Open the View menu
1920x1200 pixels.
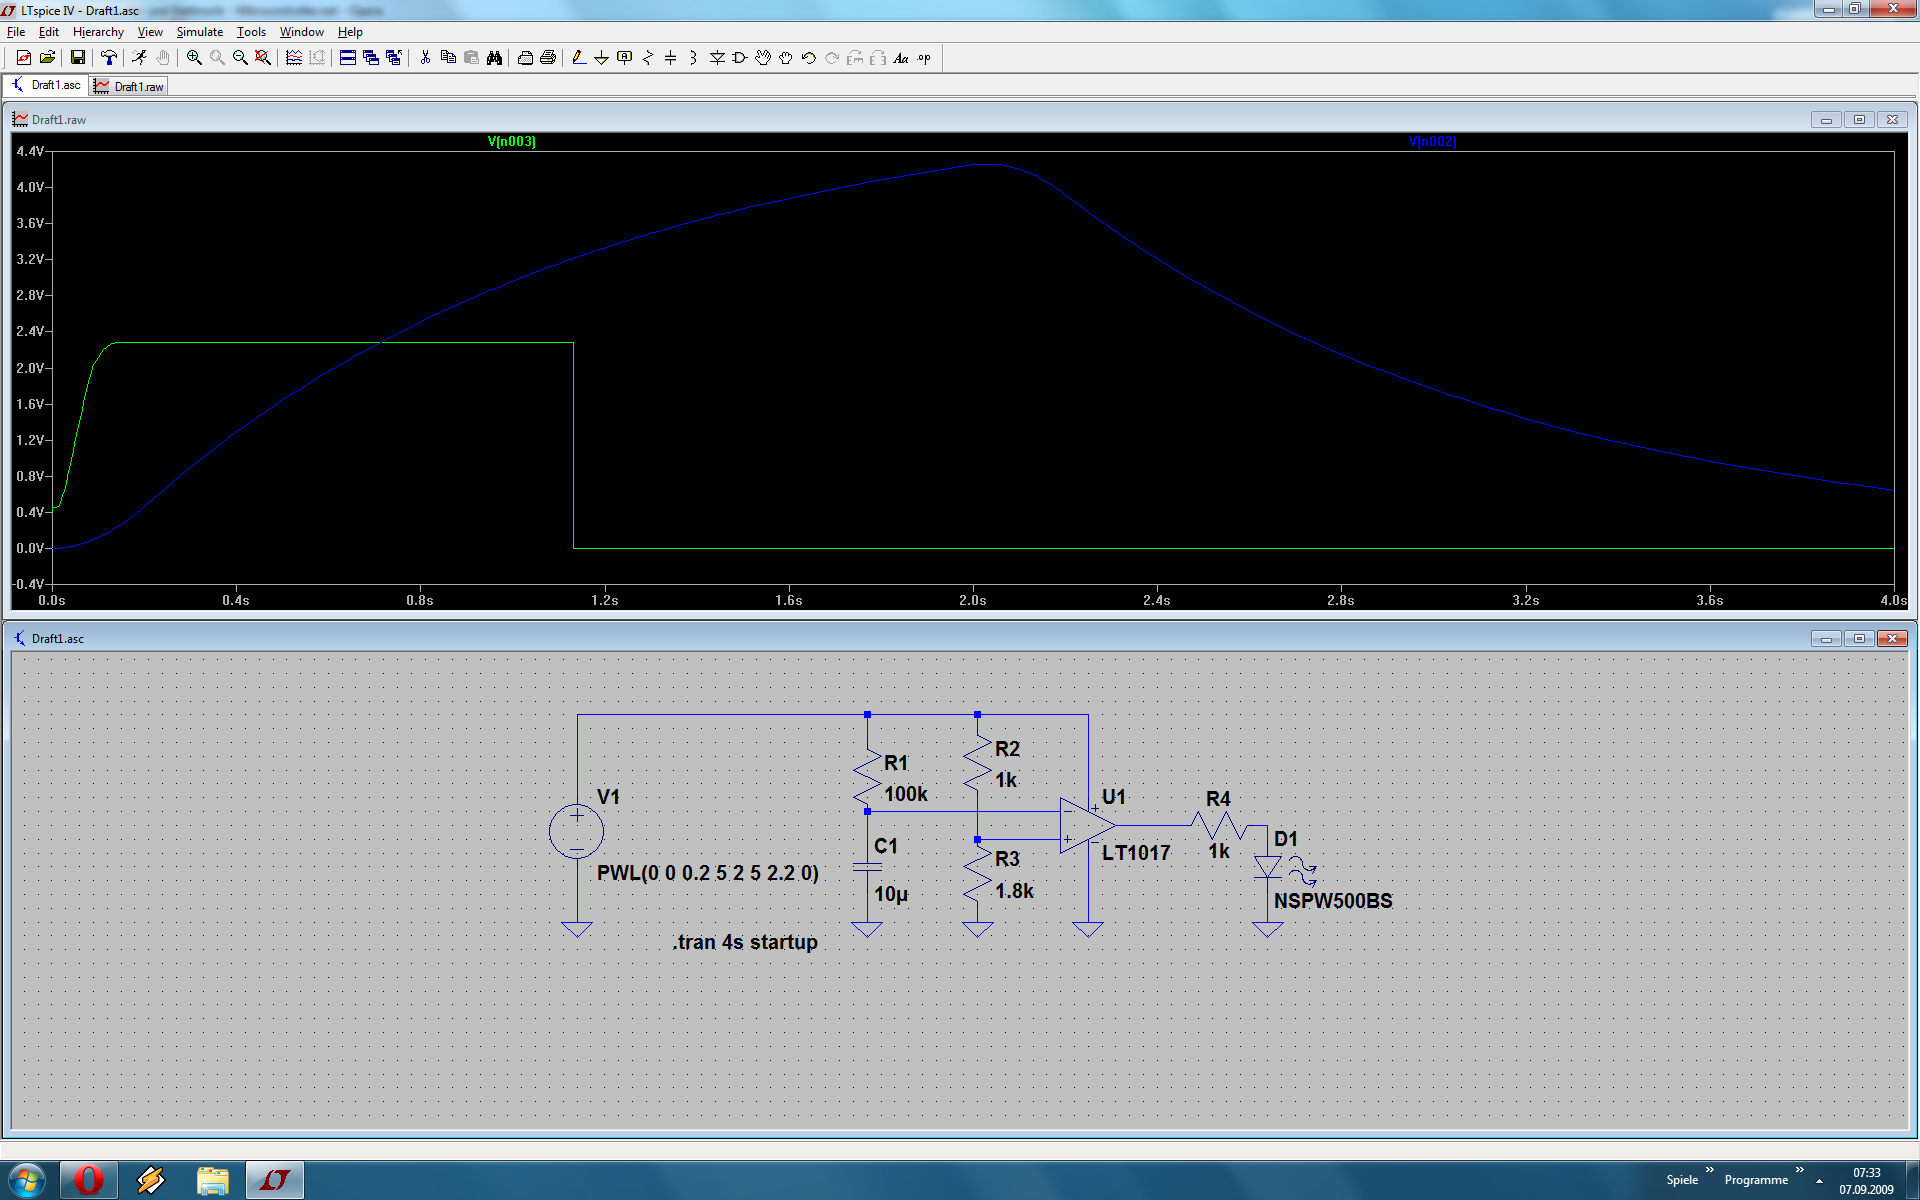(x=150, y=32)
